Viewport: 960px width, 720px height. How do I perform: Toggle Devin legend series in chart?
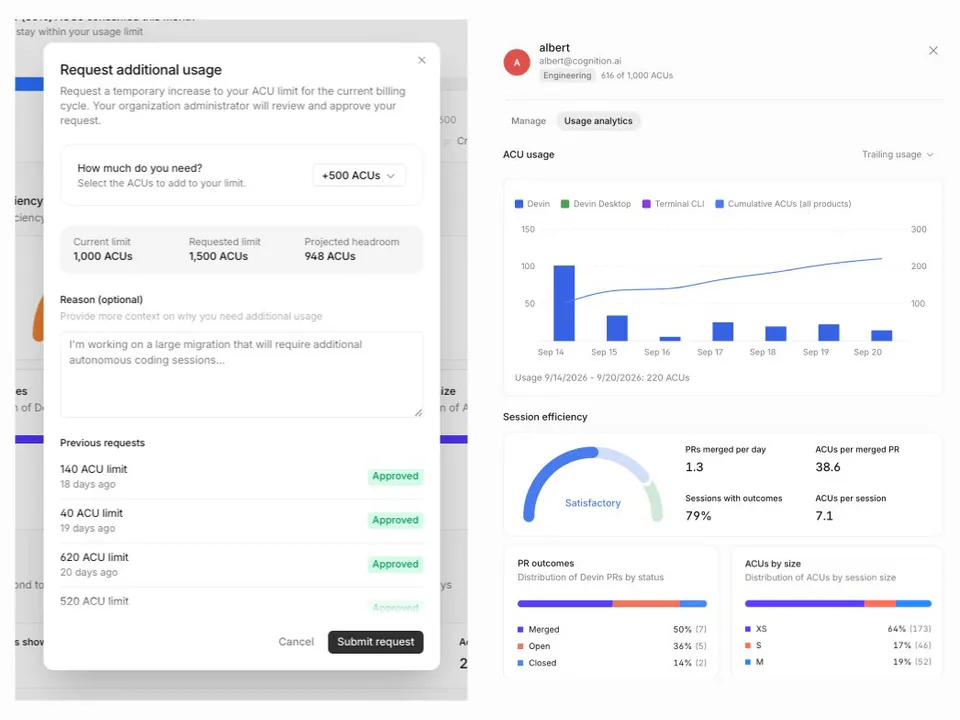(532, 204)
